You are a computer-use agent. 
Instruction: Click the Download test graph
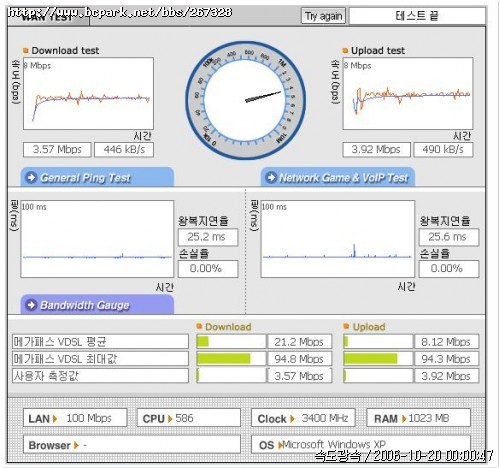coord(88,93)
